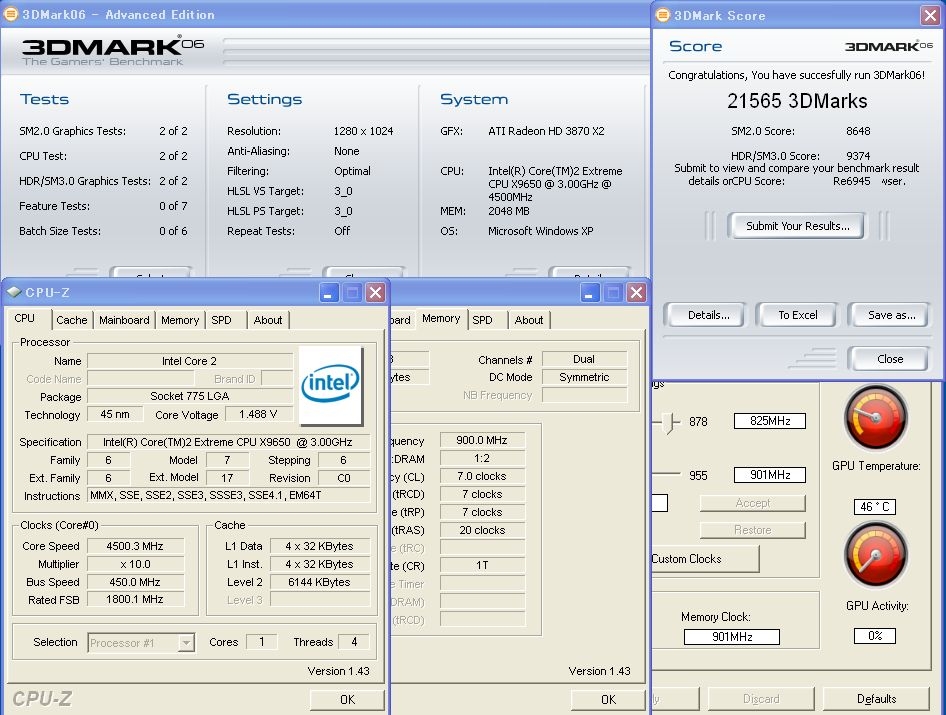
Task: Export results with To Excel button
Action: (797, 315)
